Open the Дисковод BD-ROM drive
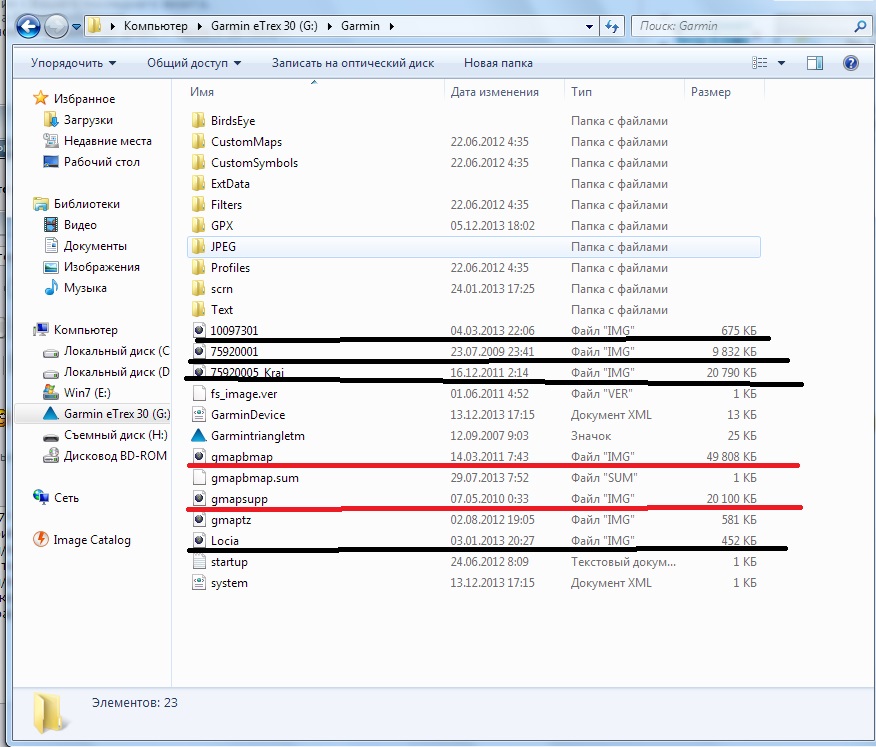This screenshot has width=876, height=747. [x=105, y=456]
